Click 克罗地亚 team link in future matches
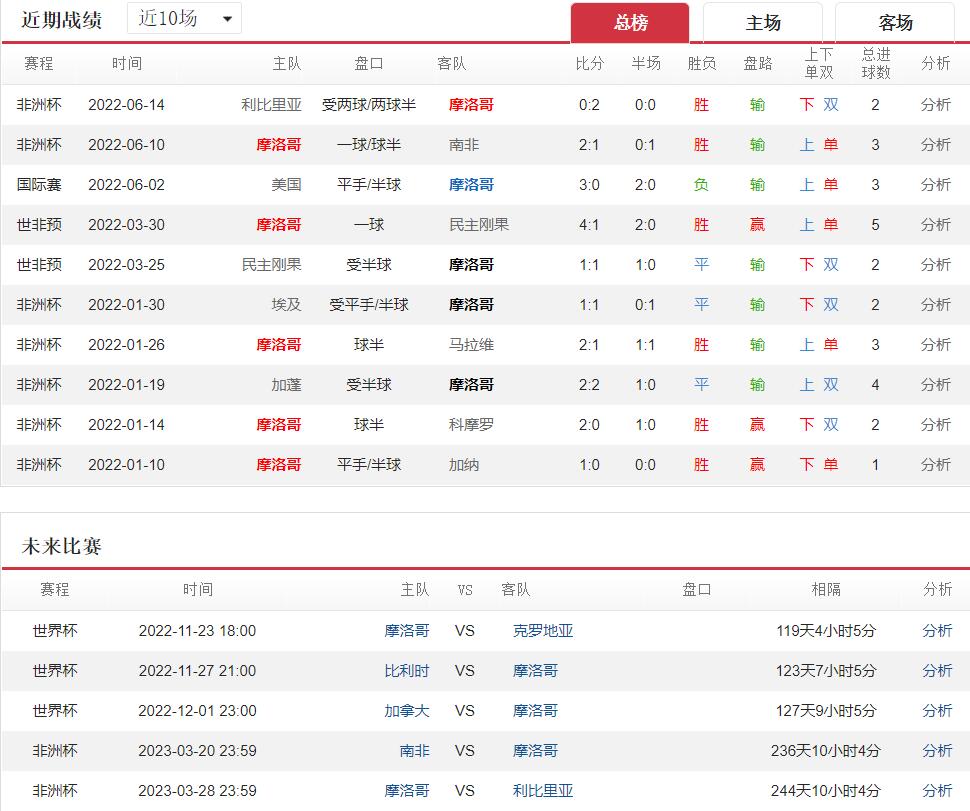The width and height of the screenshot is (970, 811). [x=543, y=630]
